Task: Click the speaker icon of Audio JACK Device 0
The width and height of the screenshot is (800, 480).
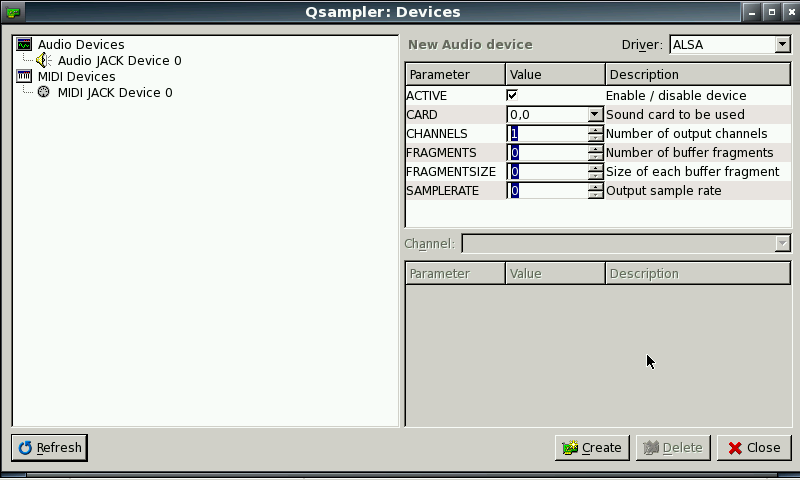Action: click(x=44, y=60)
